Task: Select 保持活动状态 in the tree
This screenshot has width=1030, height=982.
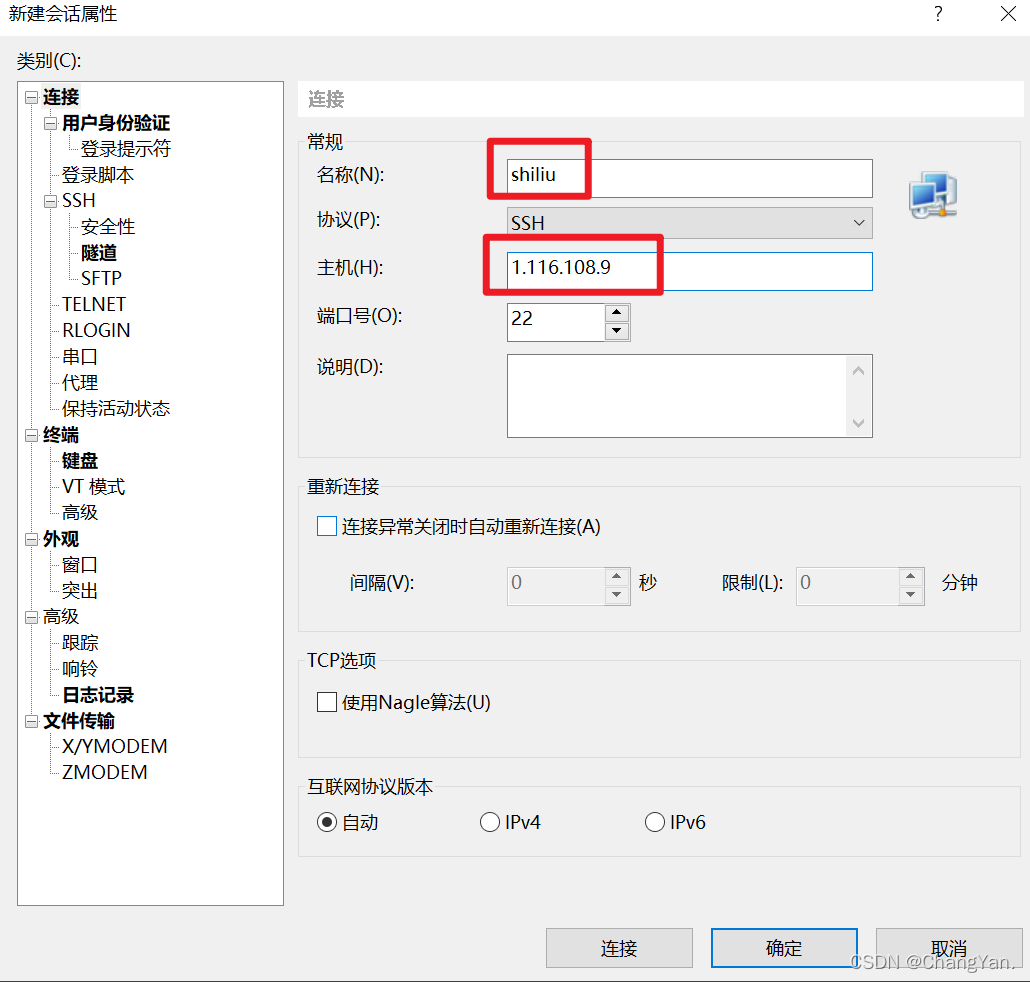Action: 116,409
